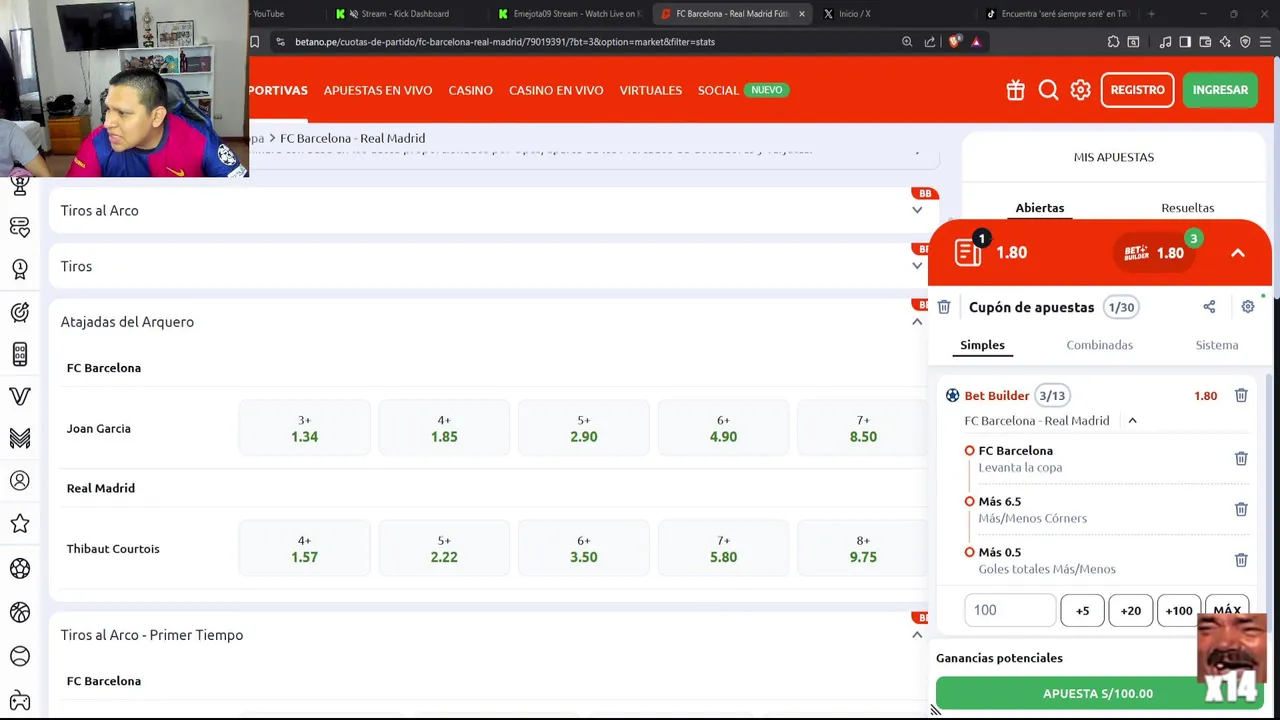The height and width of the screenshot is (720, 1280).
Task: Click the INGRESAR button
Action: point(1220,90)
